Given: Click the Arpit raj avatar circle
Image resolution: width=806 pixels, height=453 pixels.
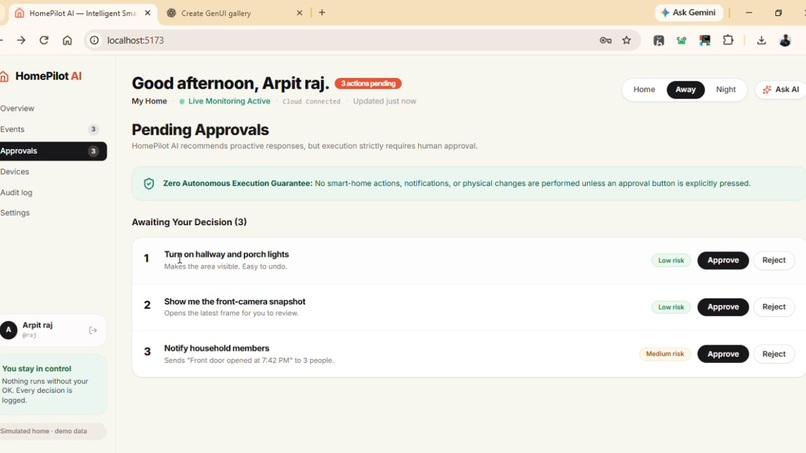Looking at the screenshot, I should coord(9,330).
